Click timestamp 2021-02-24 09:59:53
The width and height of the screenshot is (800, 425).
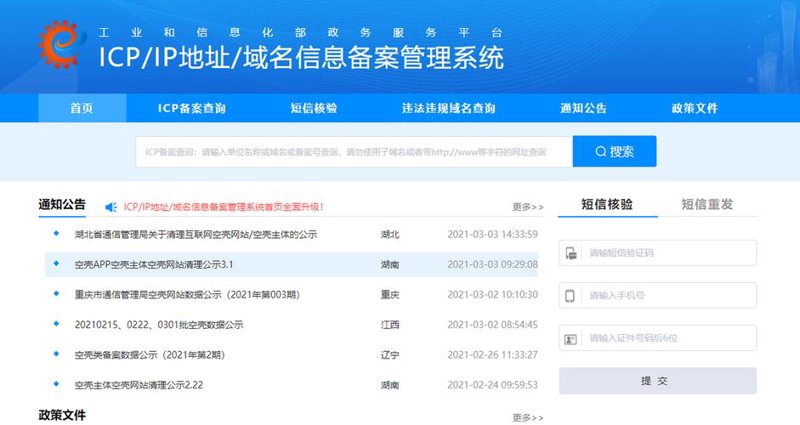(492, 385)
